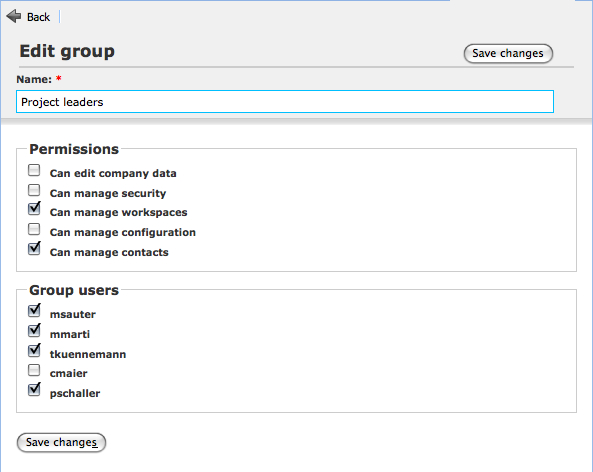593x472 pixels.
Task: Click the pschaller user label
Action: pos(75,393)
